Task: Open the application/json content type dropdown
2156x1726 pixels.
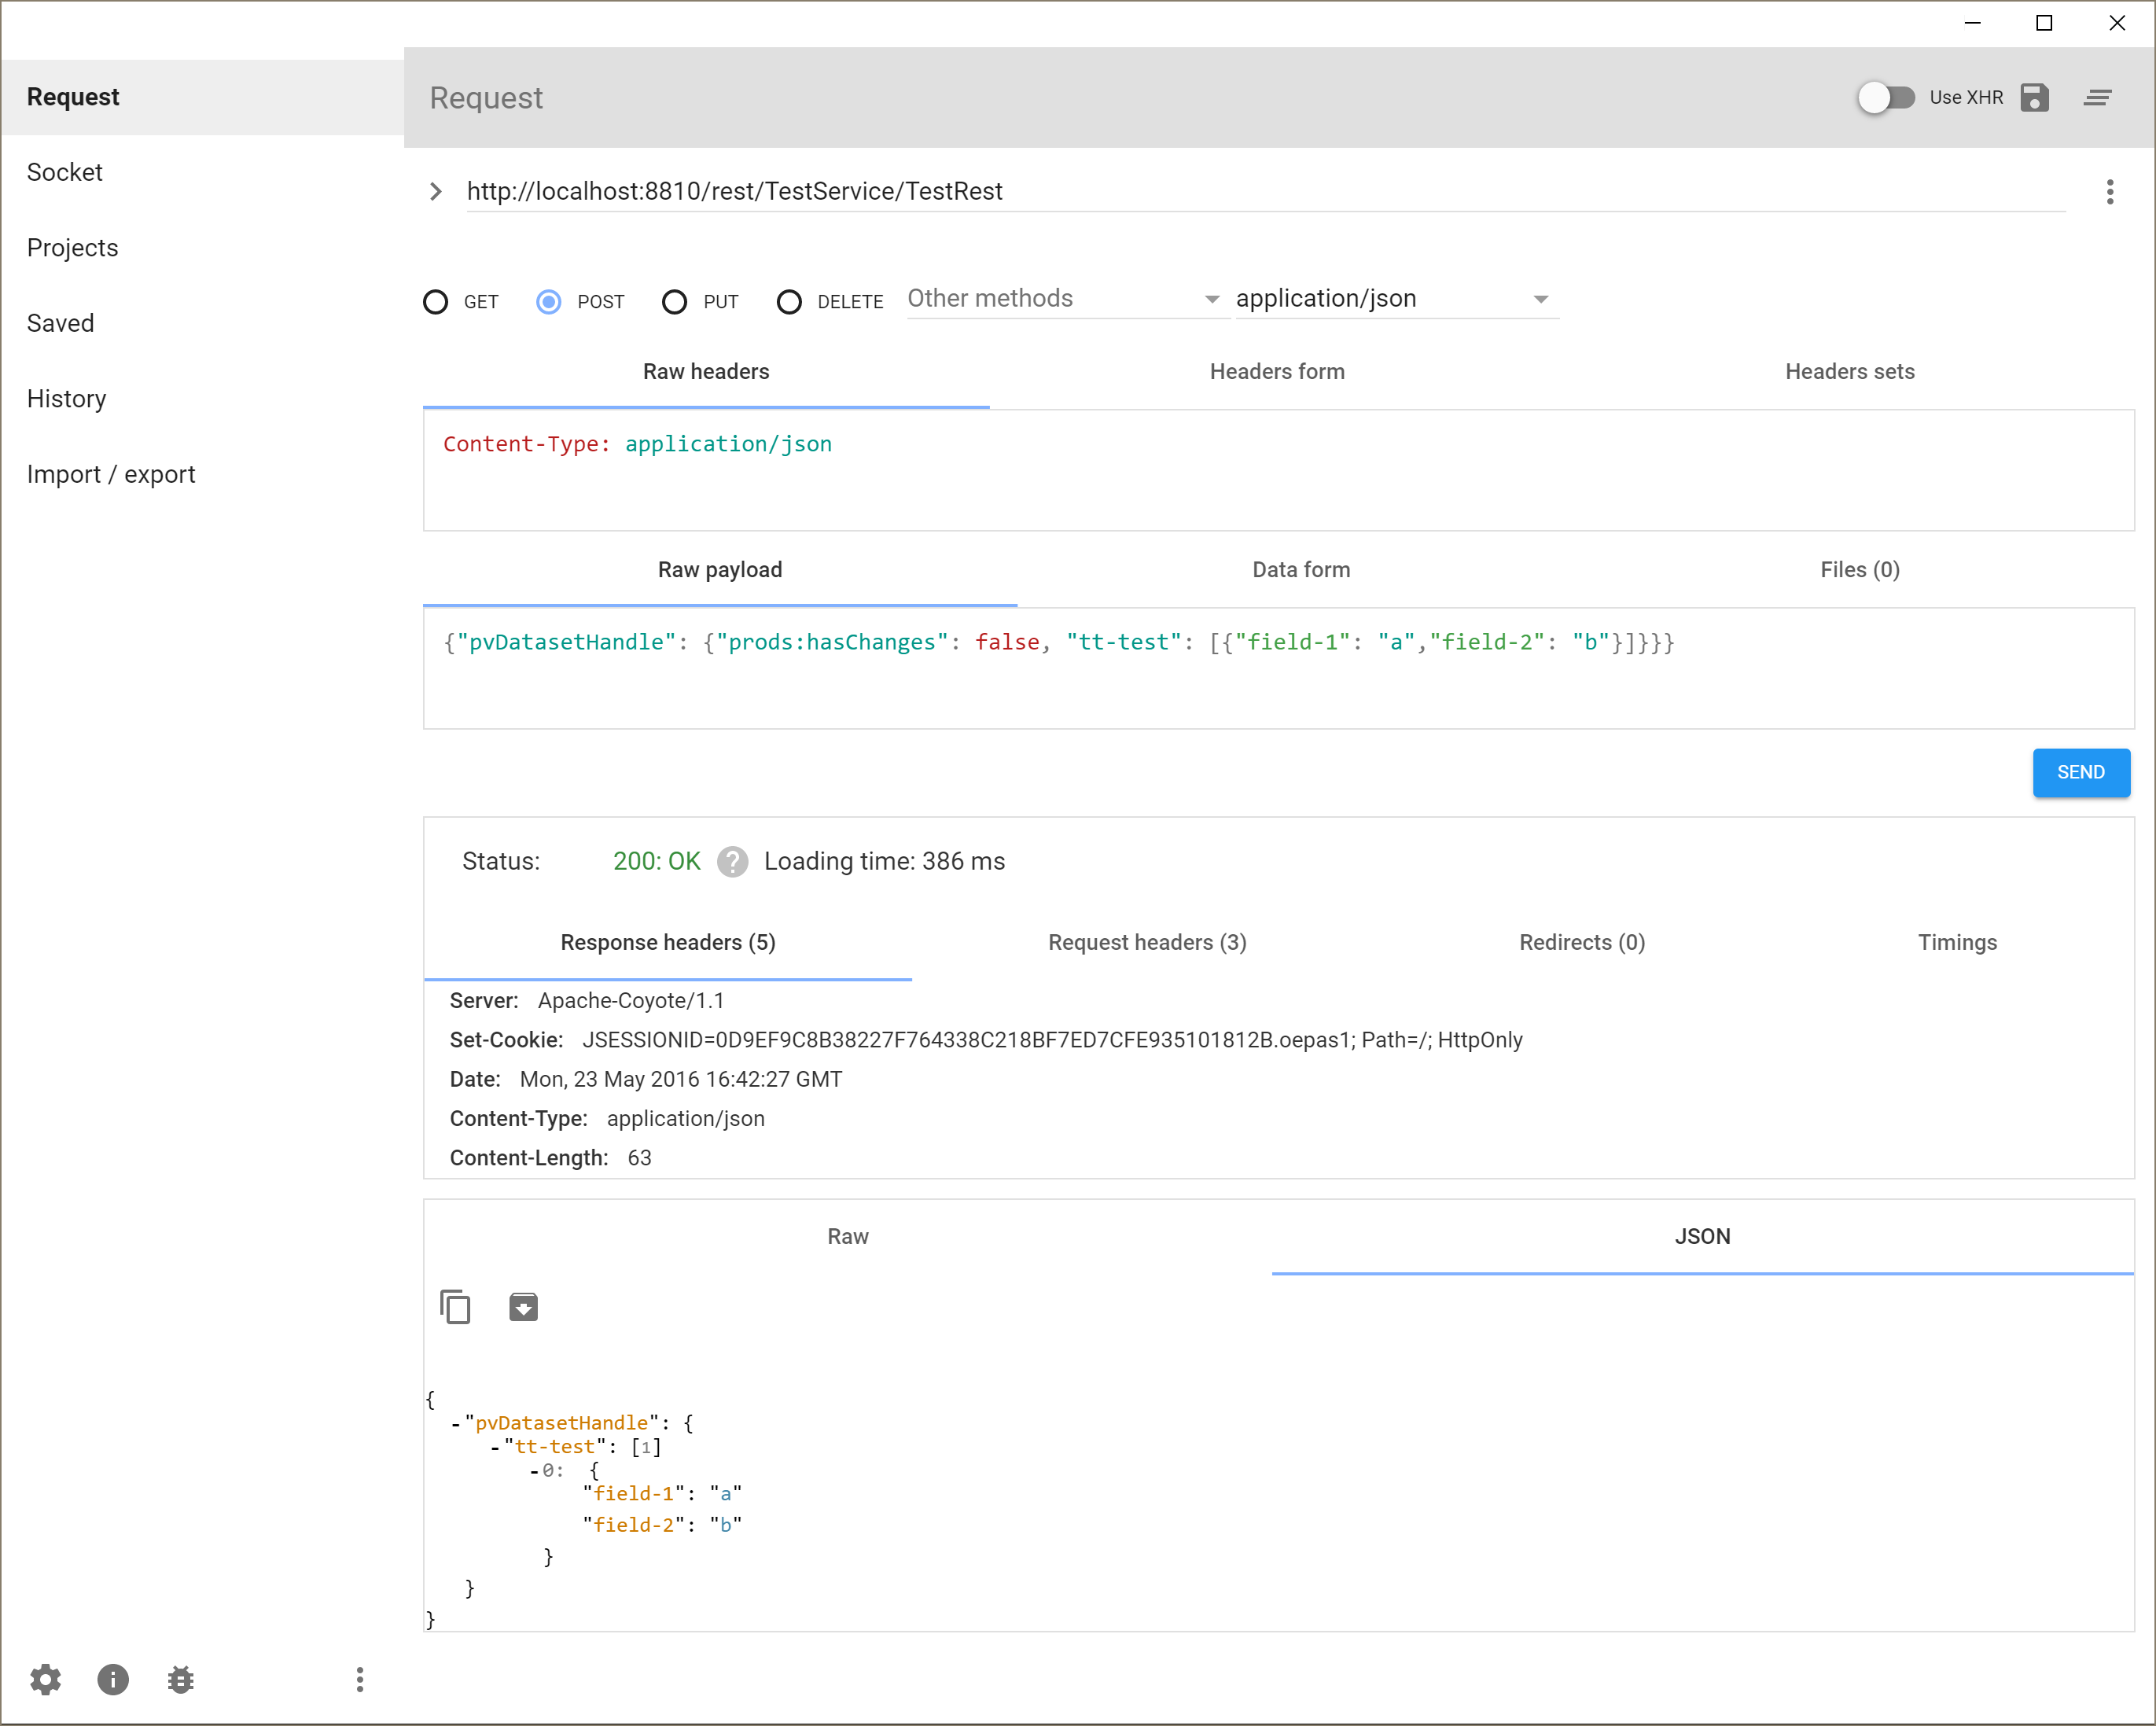Action: coord(1394,299)
